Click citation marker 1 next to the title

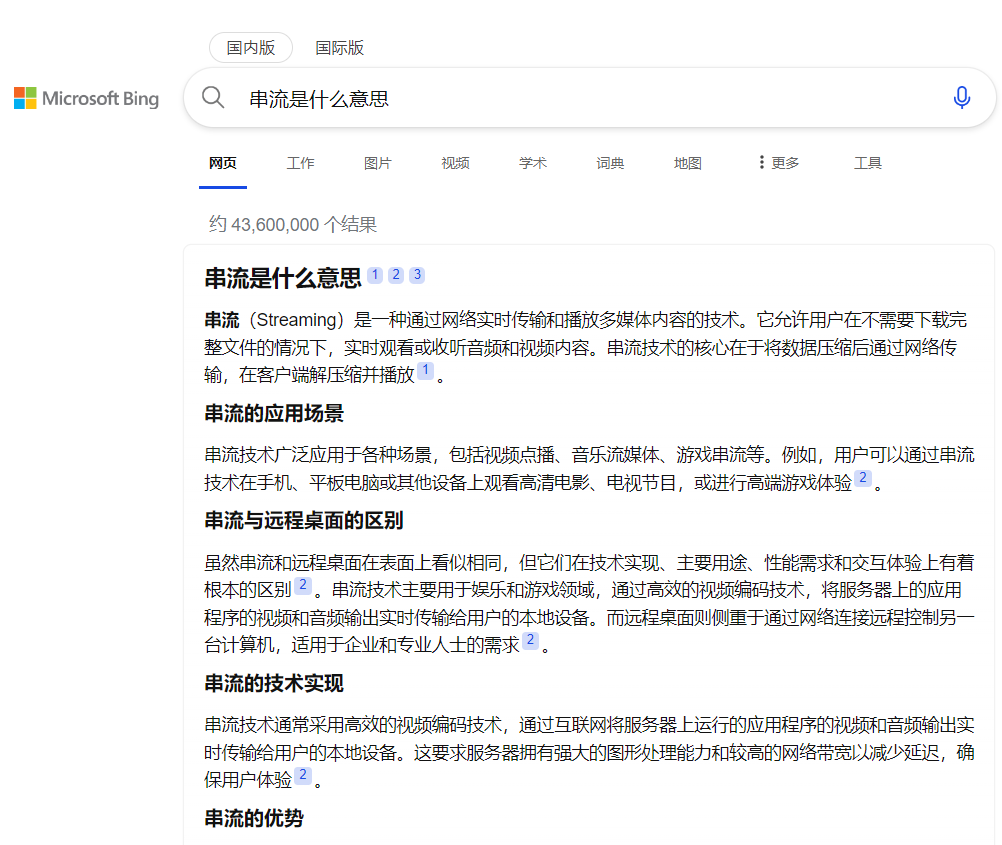click(x=375, y=274)
